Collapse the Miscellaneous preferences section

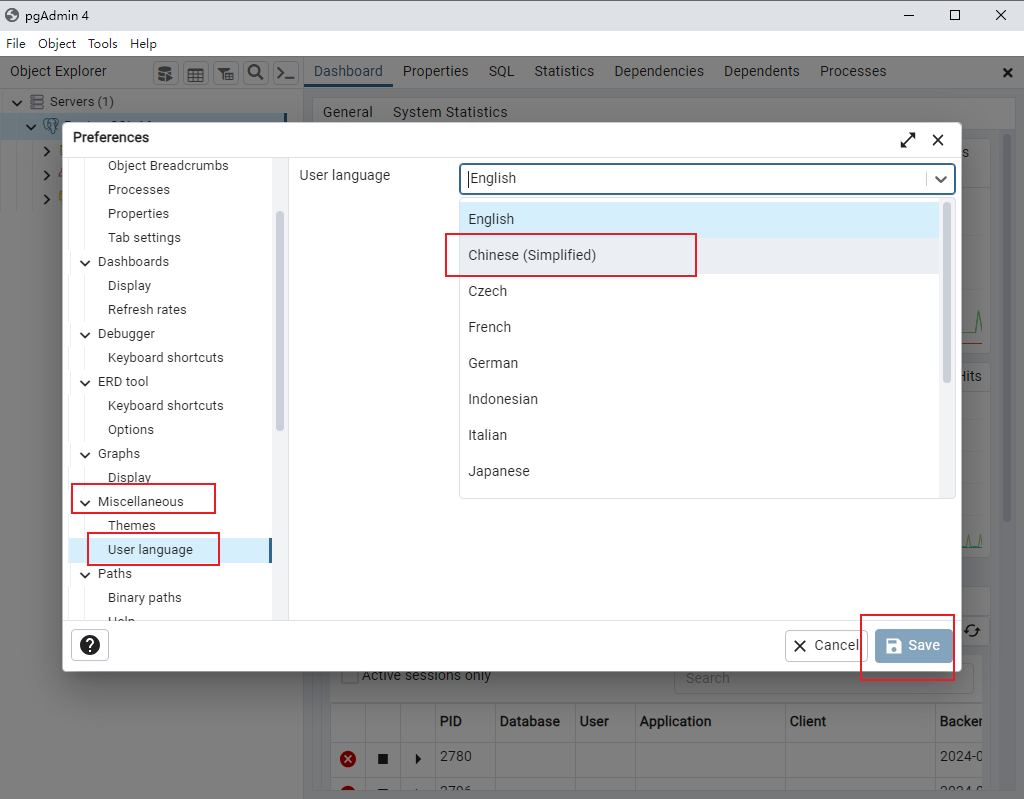point(85,501)
